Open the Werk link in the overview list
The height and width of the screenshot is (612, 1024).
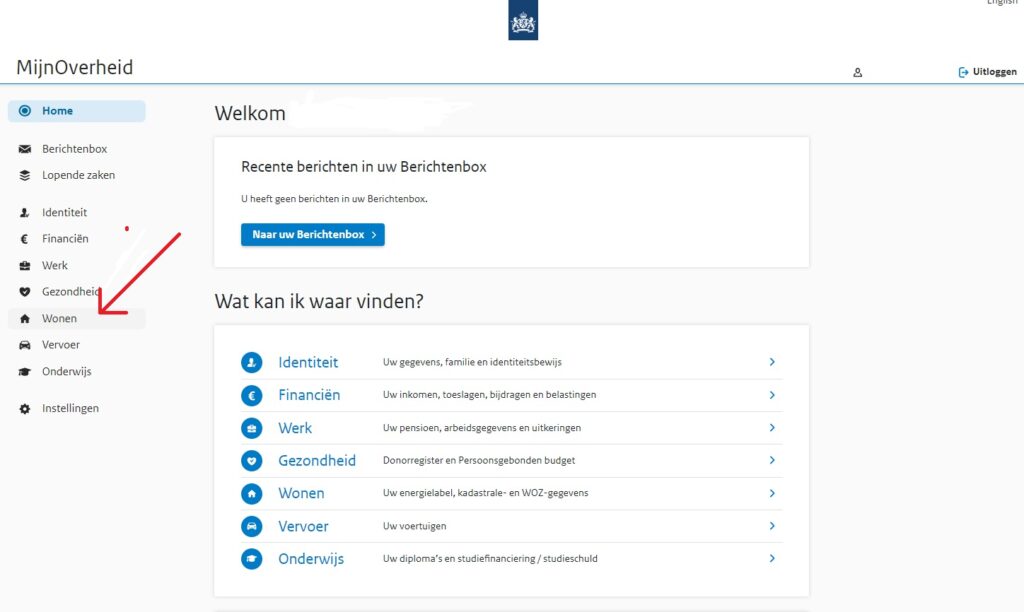tap(295, 428)
